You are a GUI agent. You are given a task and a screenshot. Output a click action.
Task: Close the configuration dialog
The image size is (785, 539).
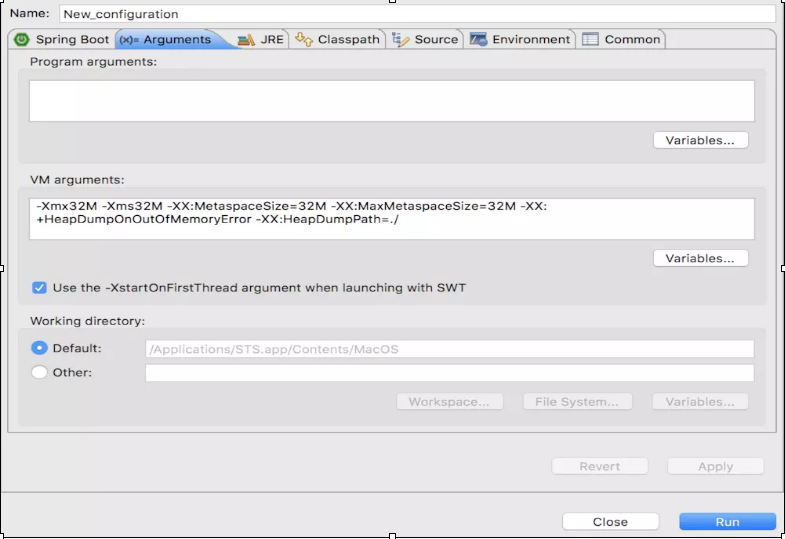(610, 521)
